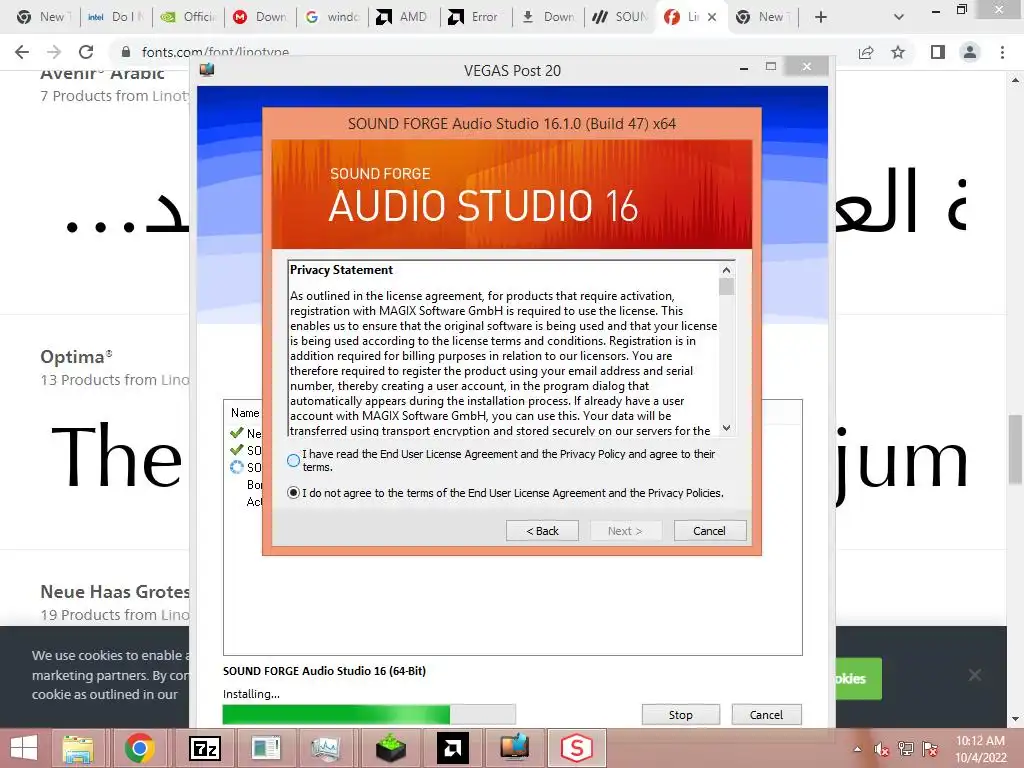Click the Privacy Statement scrollbar thumb

(x=726, y=287)
